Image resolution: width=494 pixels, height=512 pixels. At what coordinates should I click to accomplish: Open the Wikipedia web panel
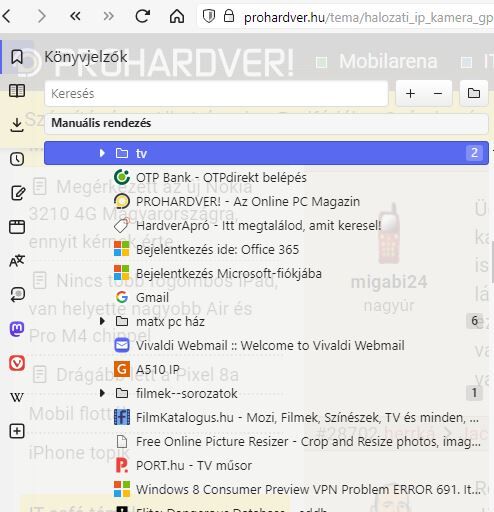click(x=17, y=397)
